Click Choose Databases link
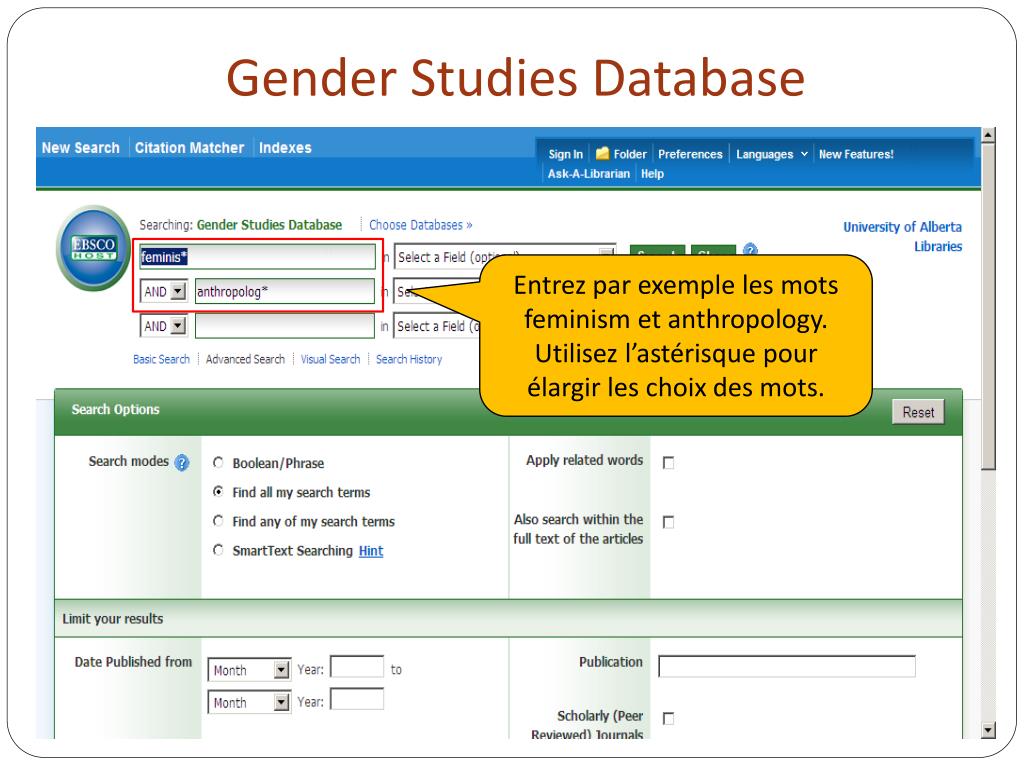 421,225
